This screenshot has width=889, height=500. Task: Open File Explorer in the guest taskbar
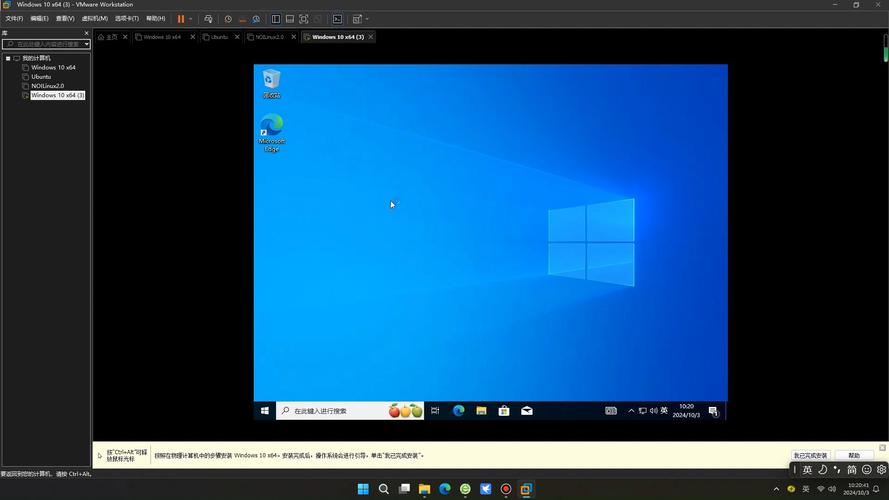pyautogui.click(x=481, y=410)
